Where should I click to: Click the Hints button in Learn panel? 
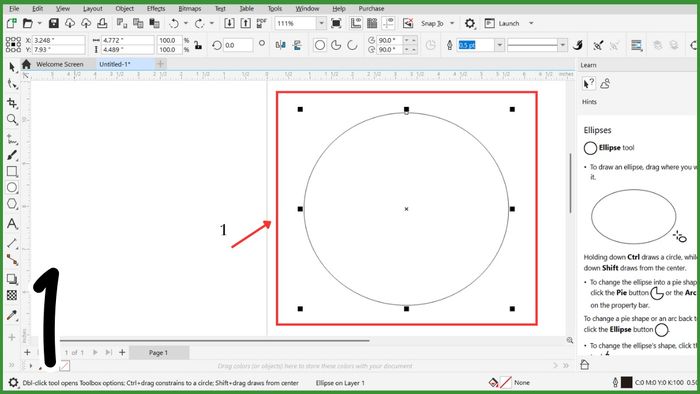pos(589,83)
